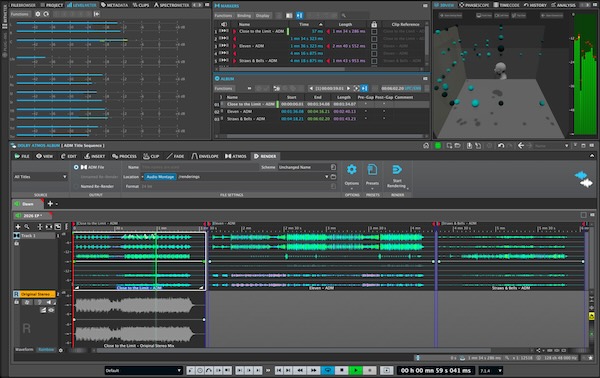Image resolution: width=600 pixels, height=378 pixels.
Task: Toggle the blue Loop button
Action: [328, 370]
